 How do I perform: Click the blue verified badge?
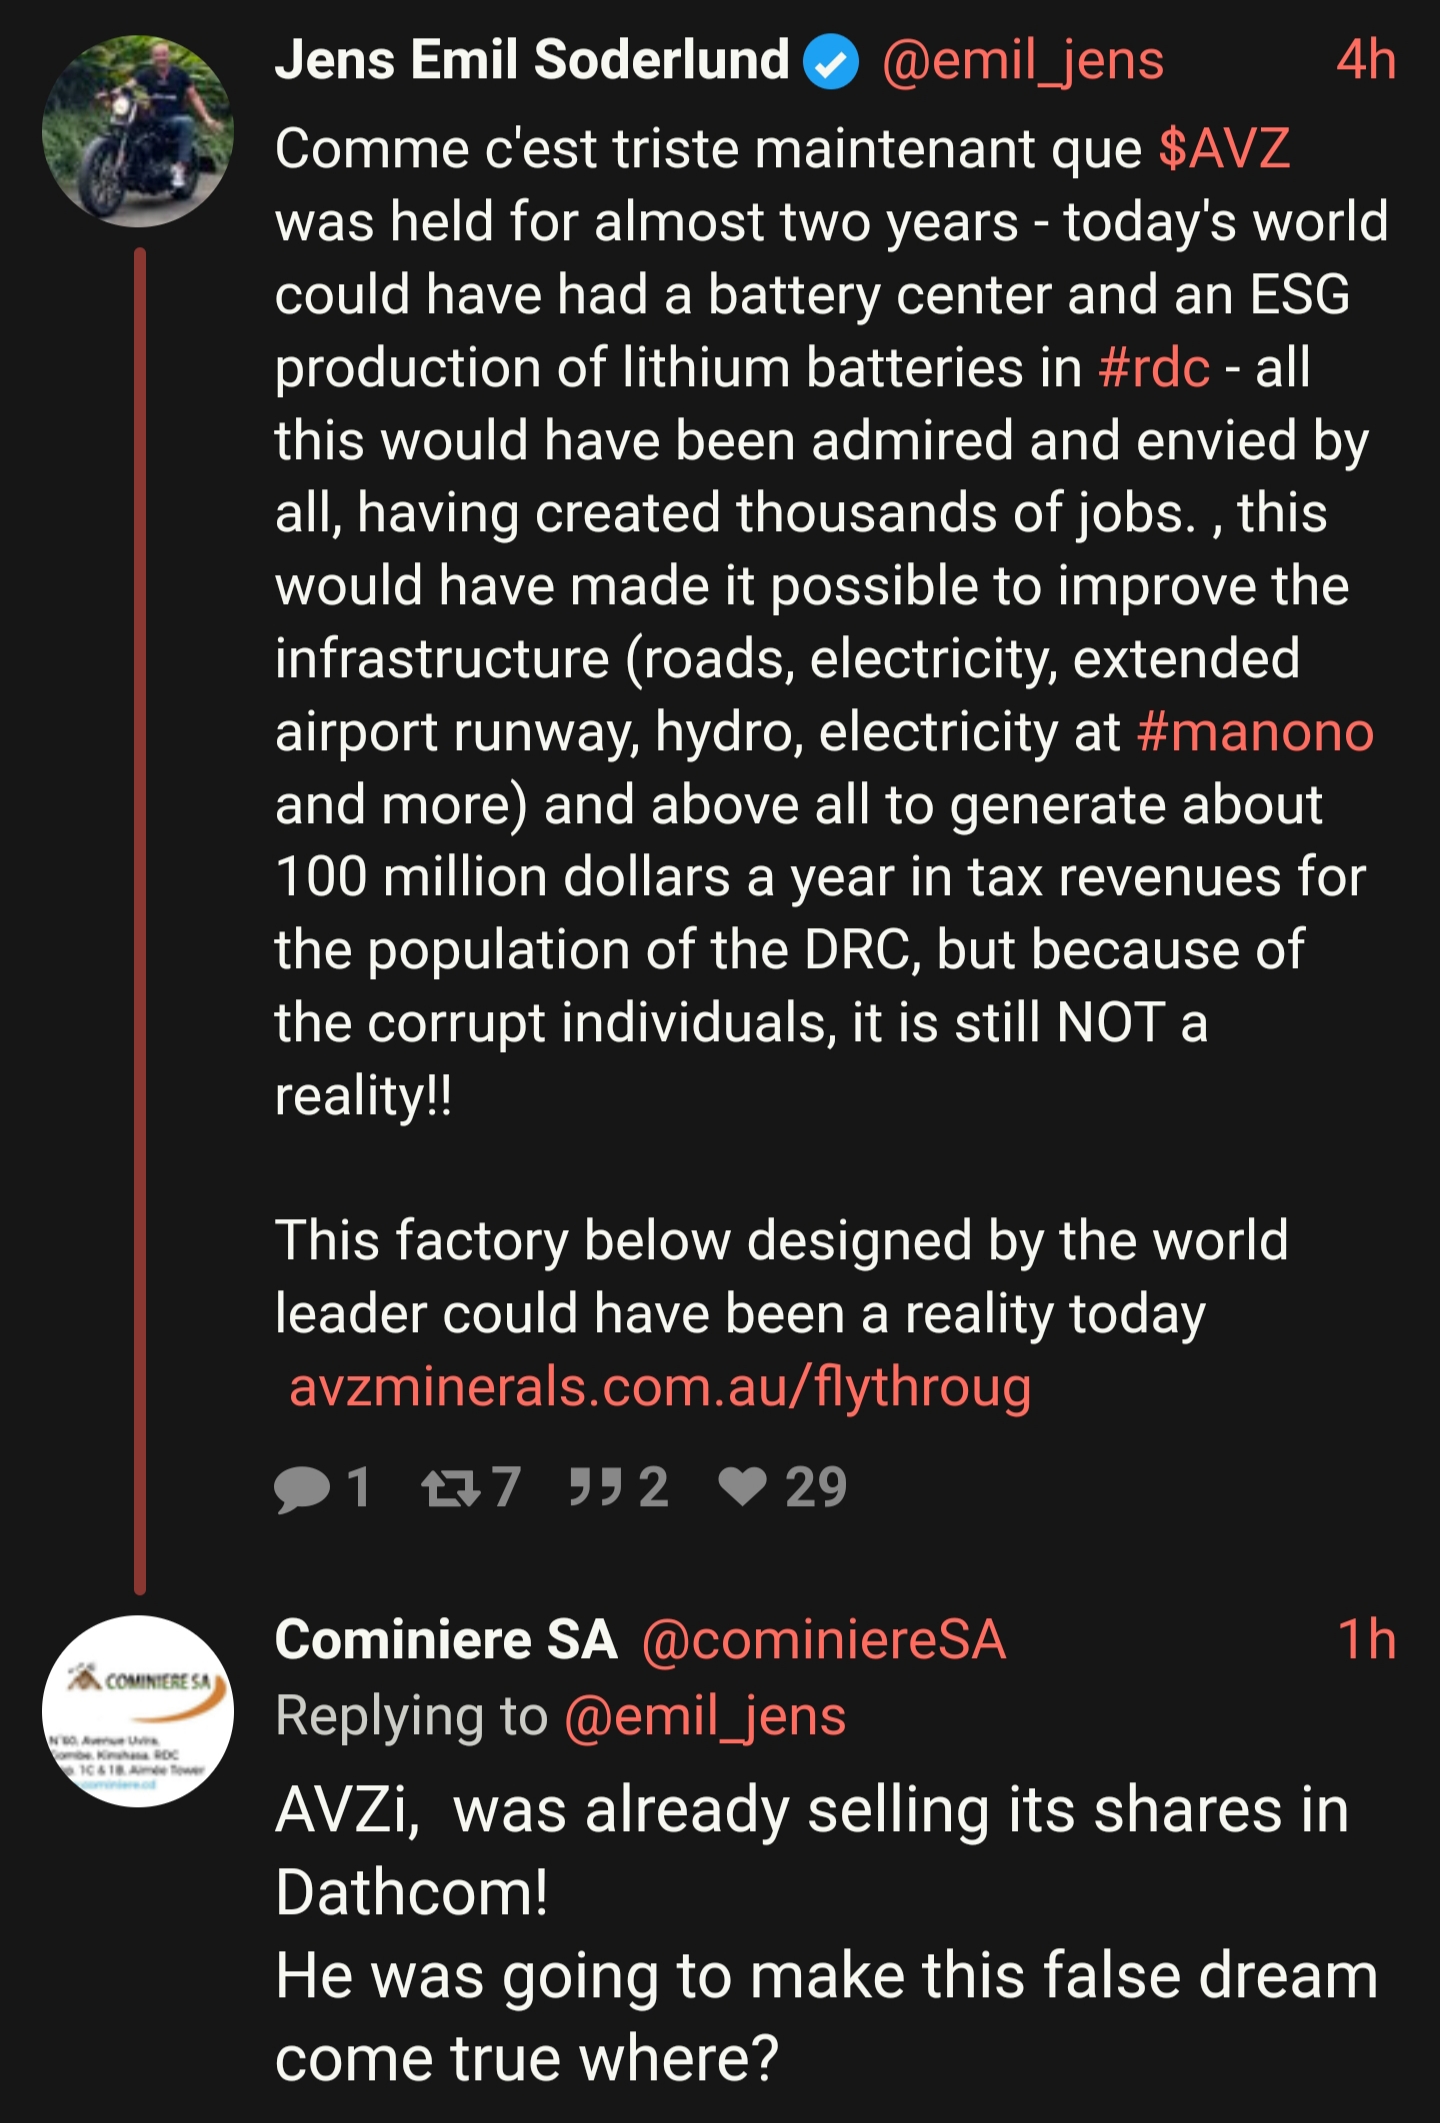point(832,62)
